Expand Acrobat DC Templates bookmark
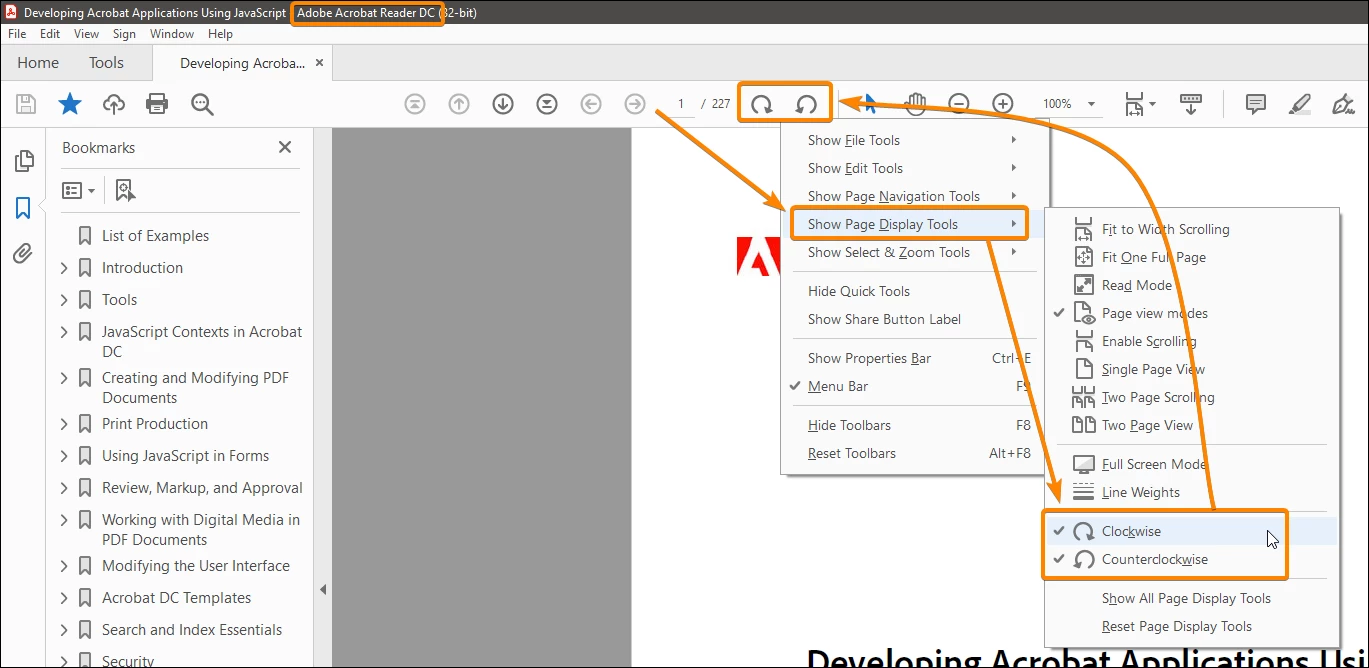The image size is (1369, 668). 65,598
